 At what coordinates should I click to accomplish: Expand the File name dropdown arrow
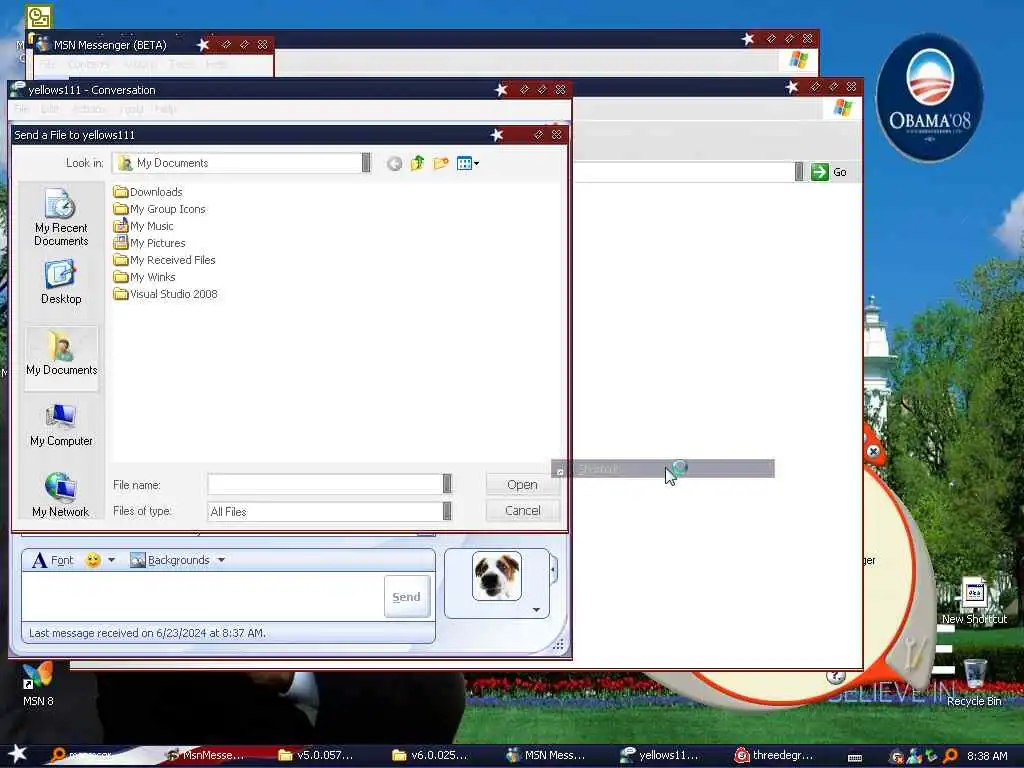click(447, 484)
